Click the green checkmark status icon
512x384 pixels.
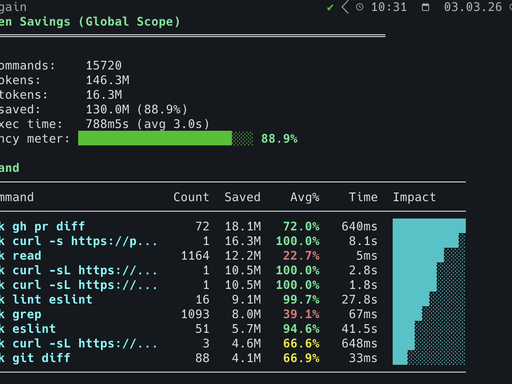point(330,7)
